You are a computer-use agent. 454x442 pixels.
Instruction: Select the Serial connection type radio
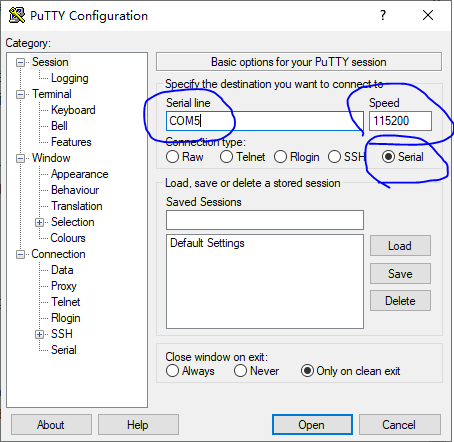click(x=388, y=157)
